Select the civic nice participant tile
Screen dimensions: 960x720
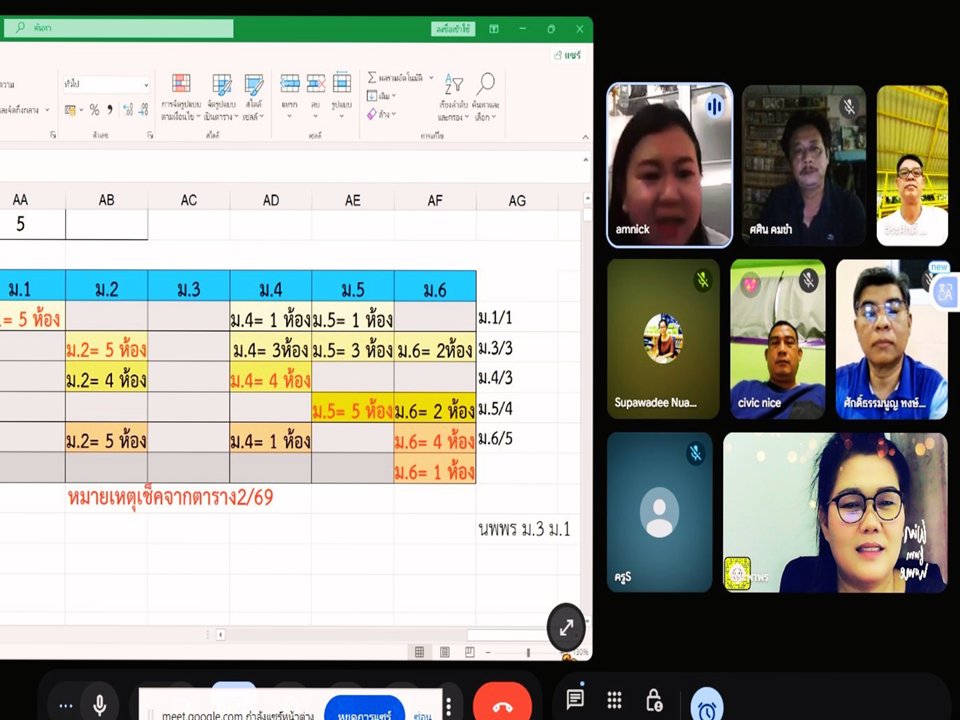point(778,339)
